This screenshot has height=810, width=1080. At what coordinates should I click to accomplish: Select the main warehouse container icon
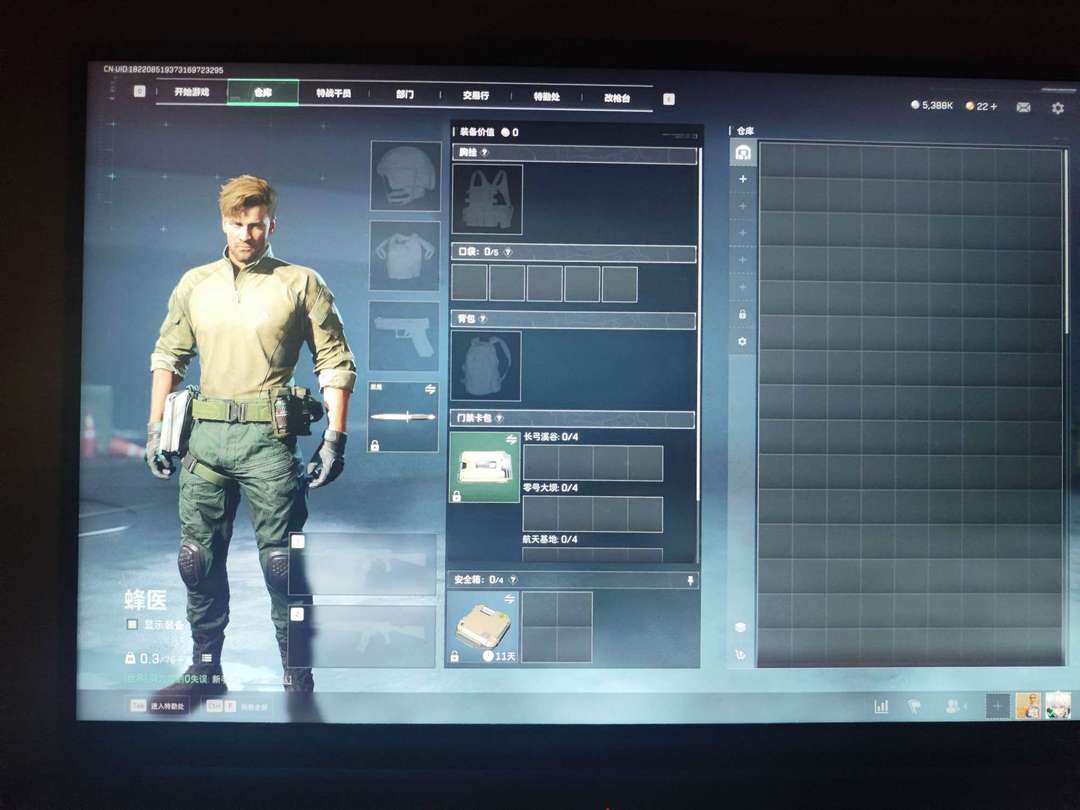point(742,152)
